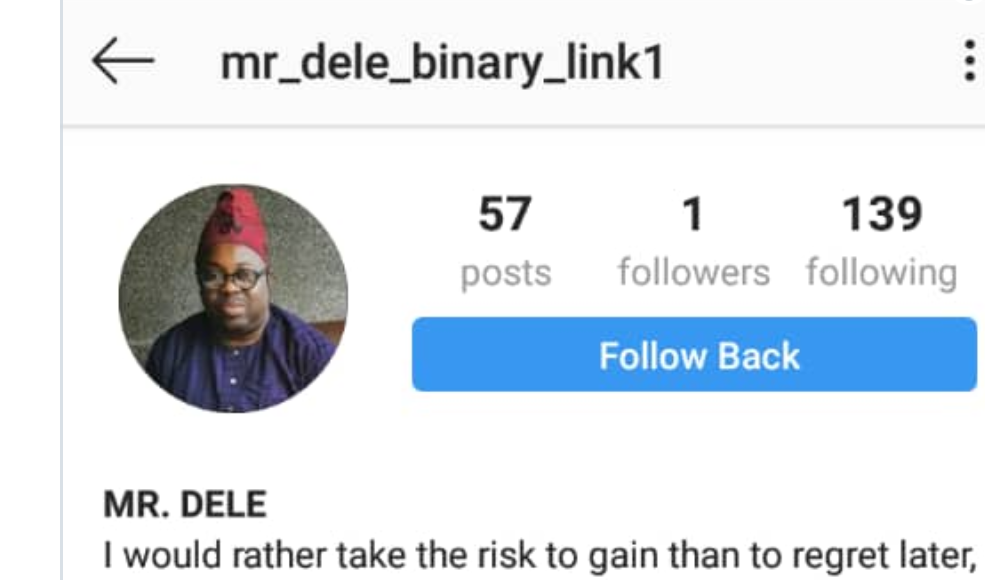Open the posts count showing 57

[x=505, y=214]
